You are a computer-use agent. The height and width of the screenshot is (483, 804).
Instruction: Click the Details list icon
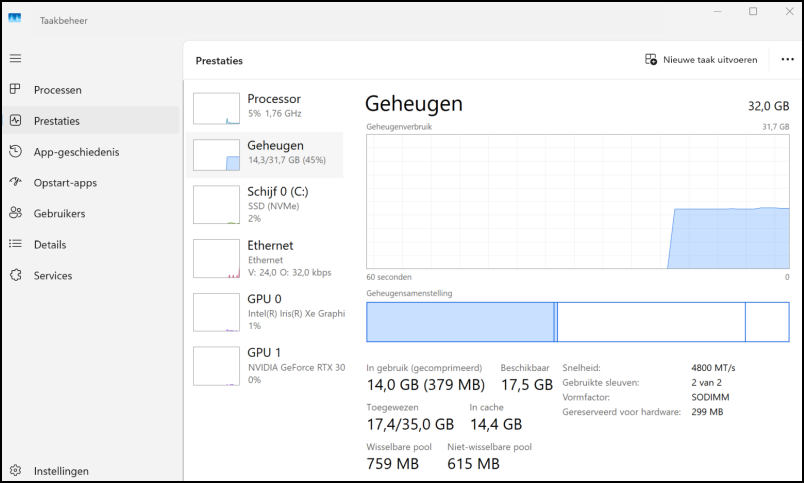[15, 244]
